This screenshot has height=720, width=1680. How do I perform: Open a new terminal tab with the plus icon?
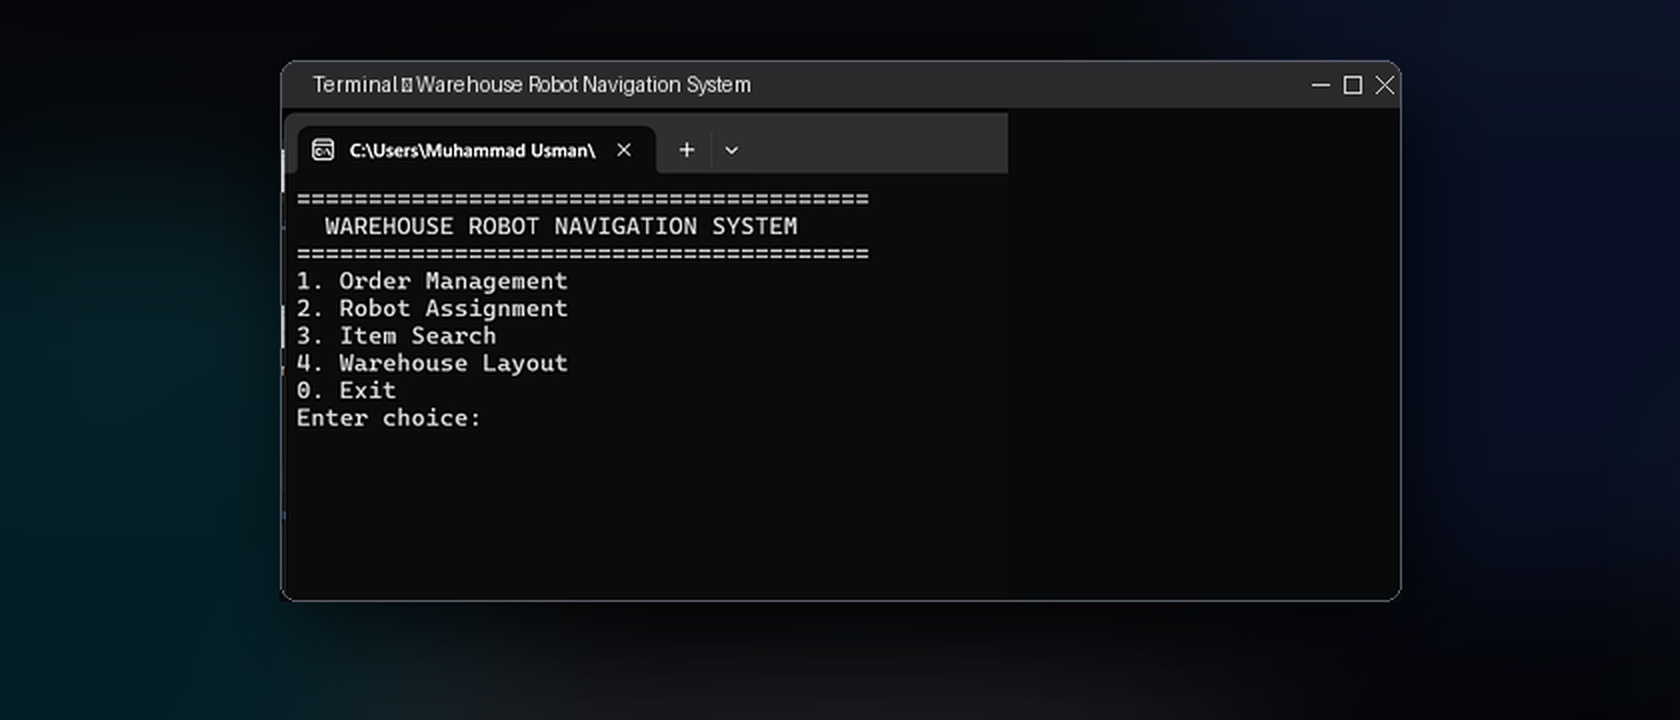click(x=686, y=150)
